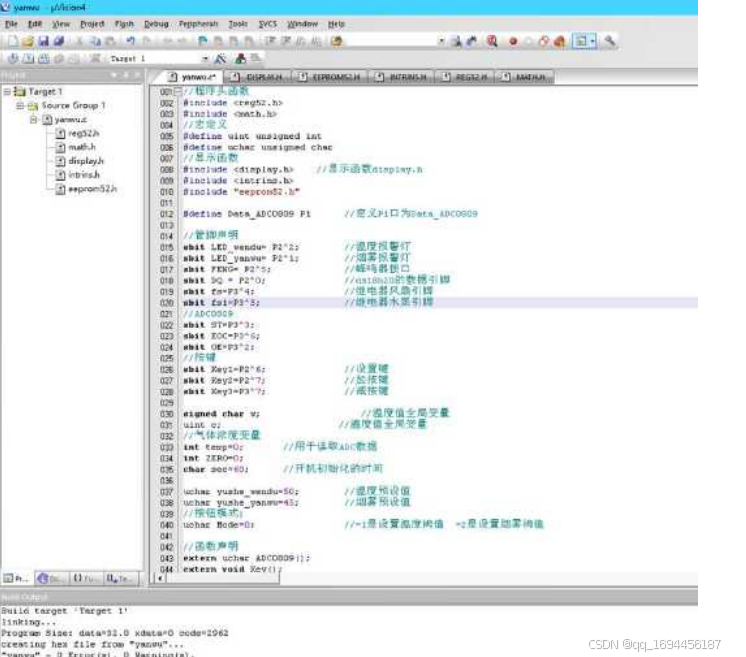Screen dimensions: 746x657
Task: Click the line 'sbit LED_wendu= P2^2;' in editor
Action: pos(241,247)
